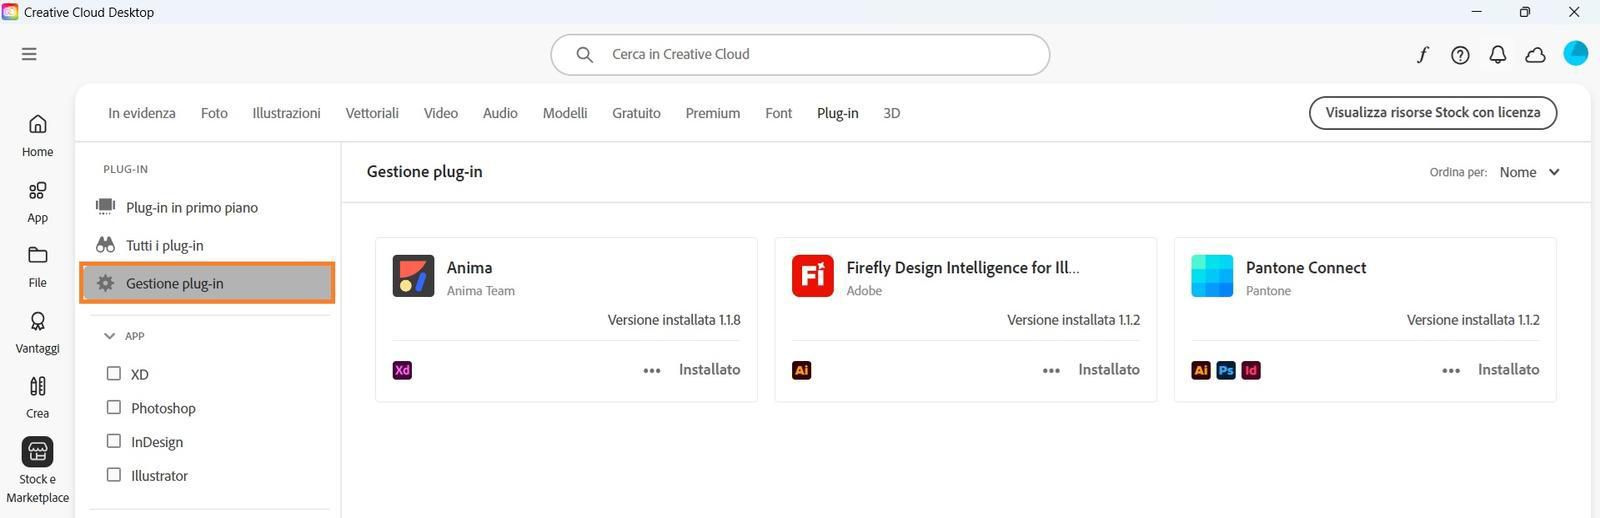1600x518 pixels.
Task: Click the Firefly Design Intelligence icon
Action: 813,276
